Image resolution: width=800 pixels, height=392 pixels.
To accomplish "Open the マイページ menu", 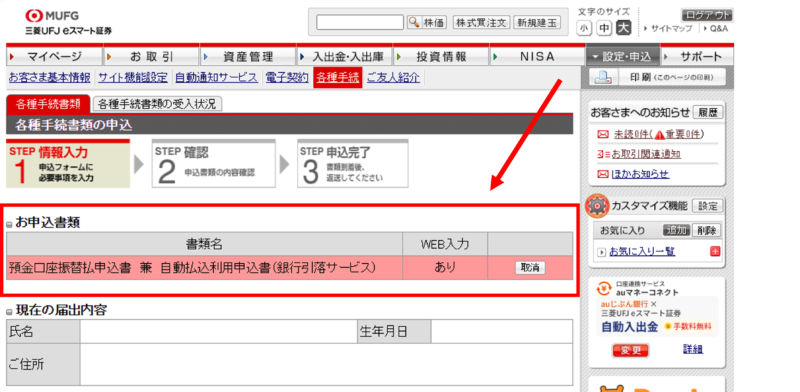I will pos(54,57).
